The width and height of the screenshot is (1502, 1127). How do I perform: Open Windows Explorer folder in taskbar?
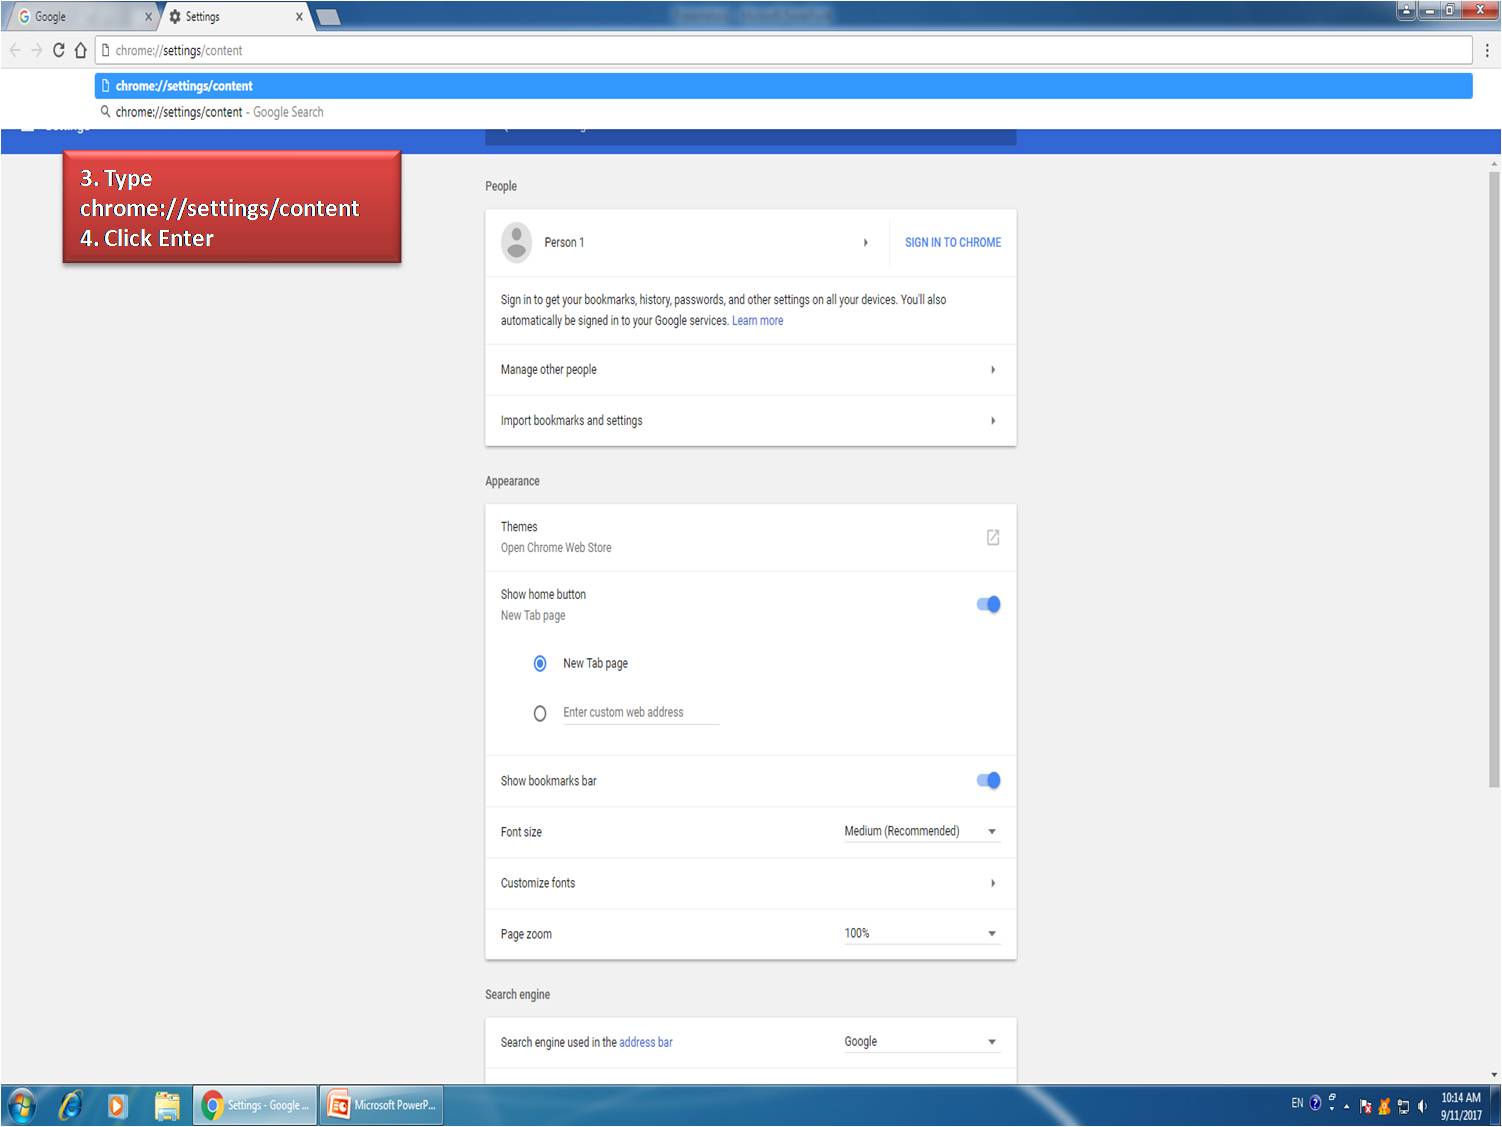[167, 1105]
